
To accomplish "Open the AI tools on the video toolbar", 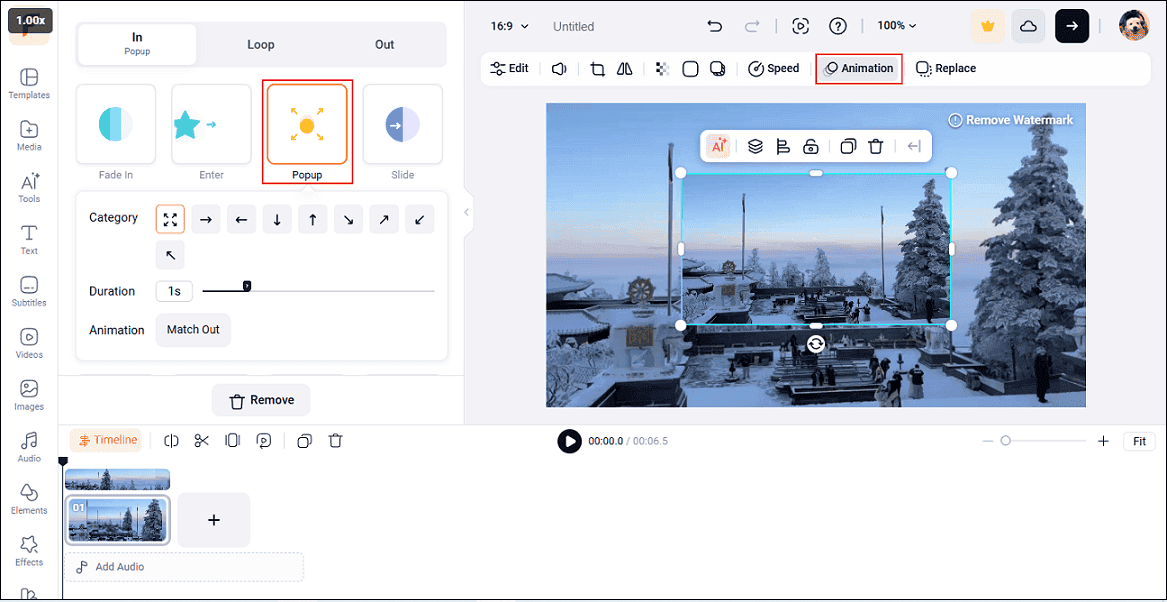I will 719,146.
